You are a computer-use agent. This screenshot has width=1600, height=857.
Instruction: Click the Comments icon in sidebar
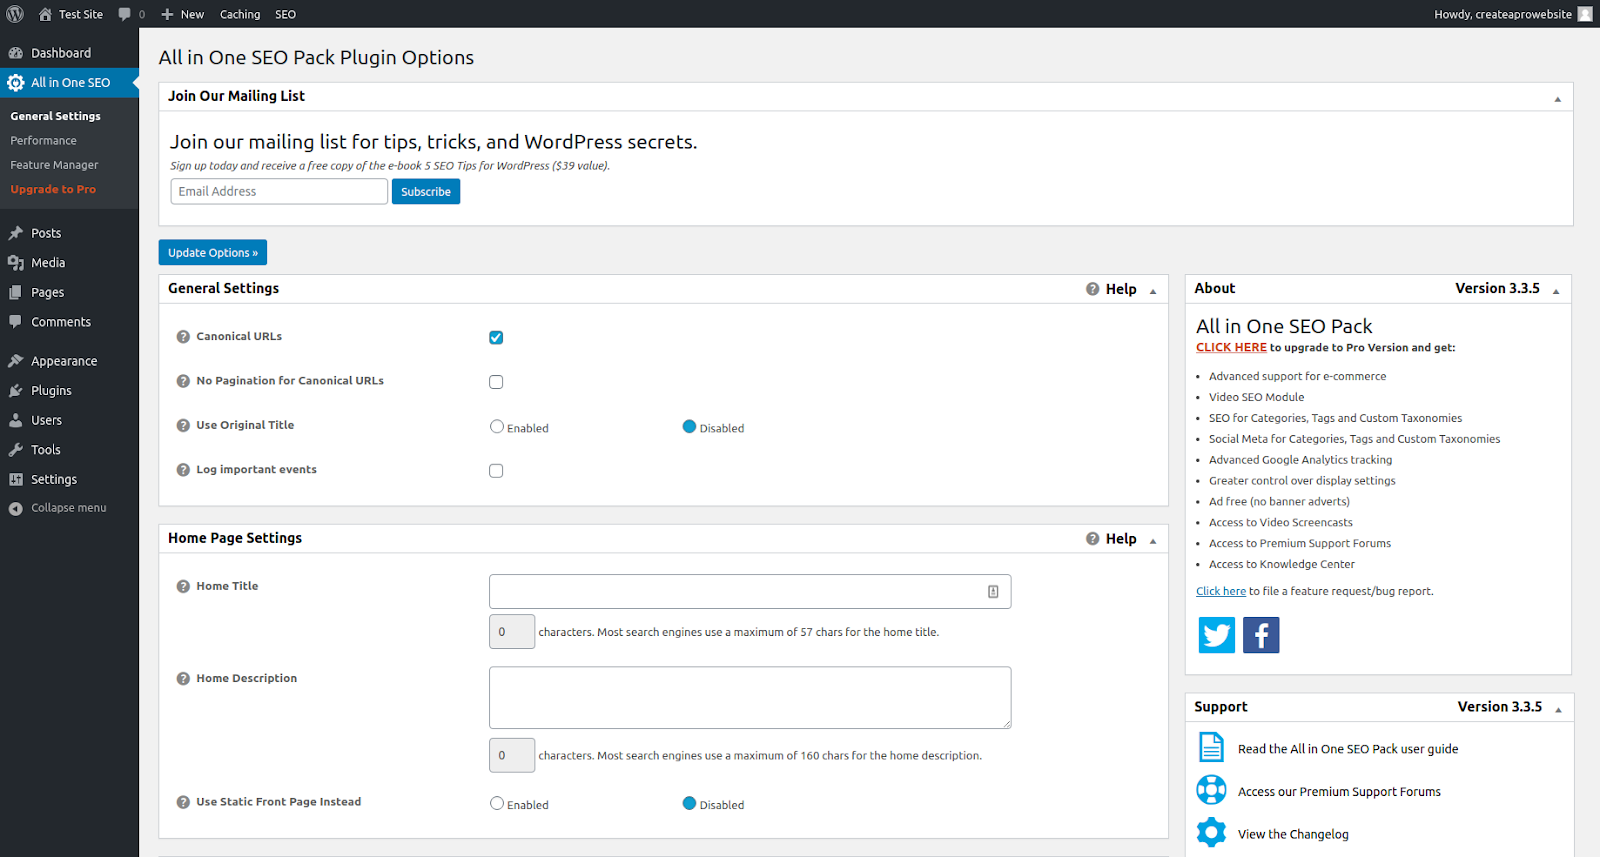point(16,322)
